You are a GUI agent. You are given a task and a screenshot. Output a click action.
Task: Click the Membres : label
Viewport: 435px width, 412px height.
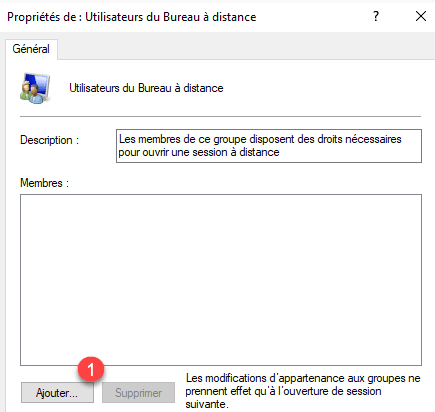[44, 183]
